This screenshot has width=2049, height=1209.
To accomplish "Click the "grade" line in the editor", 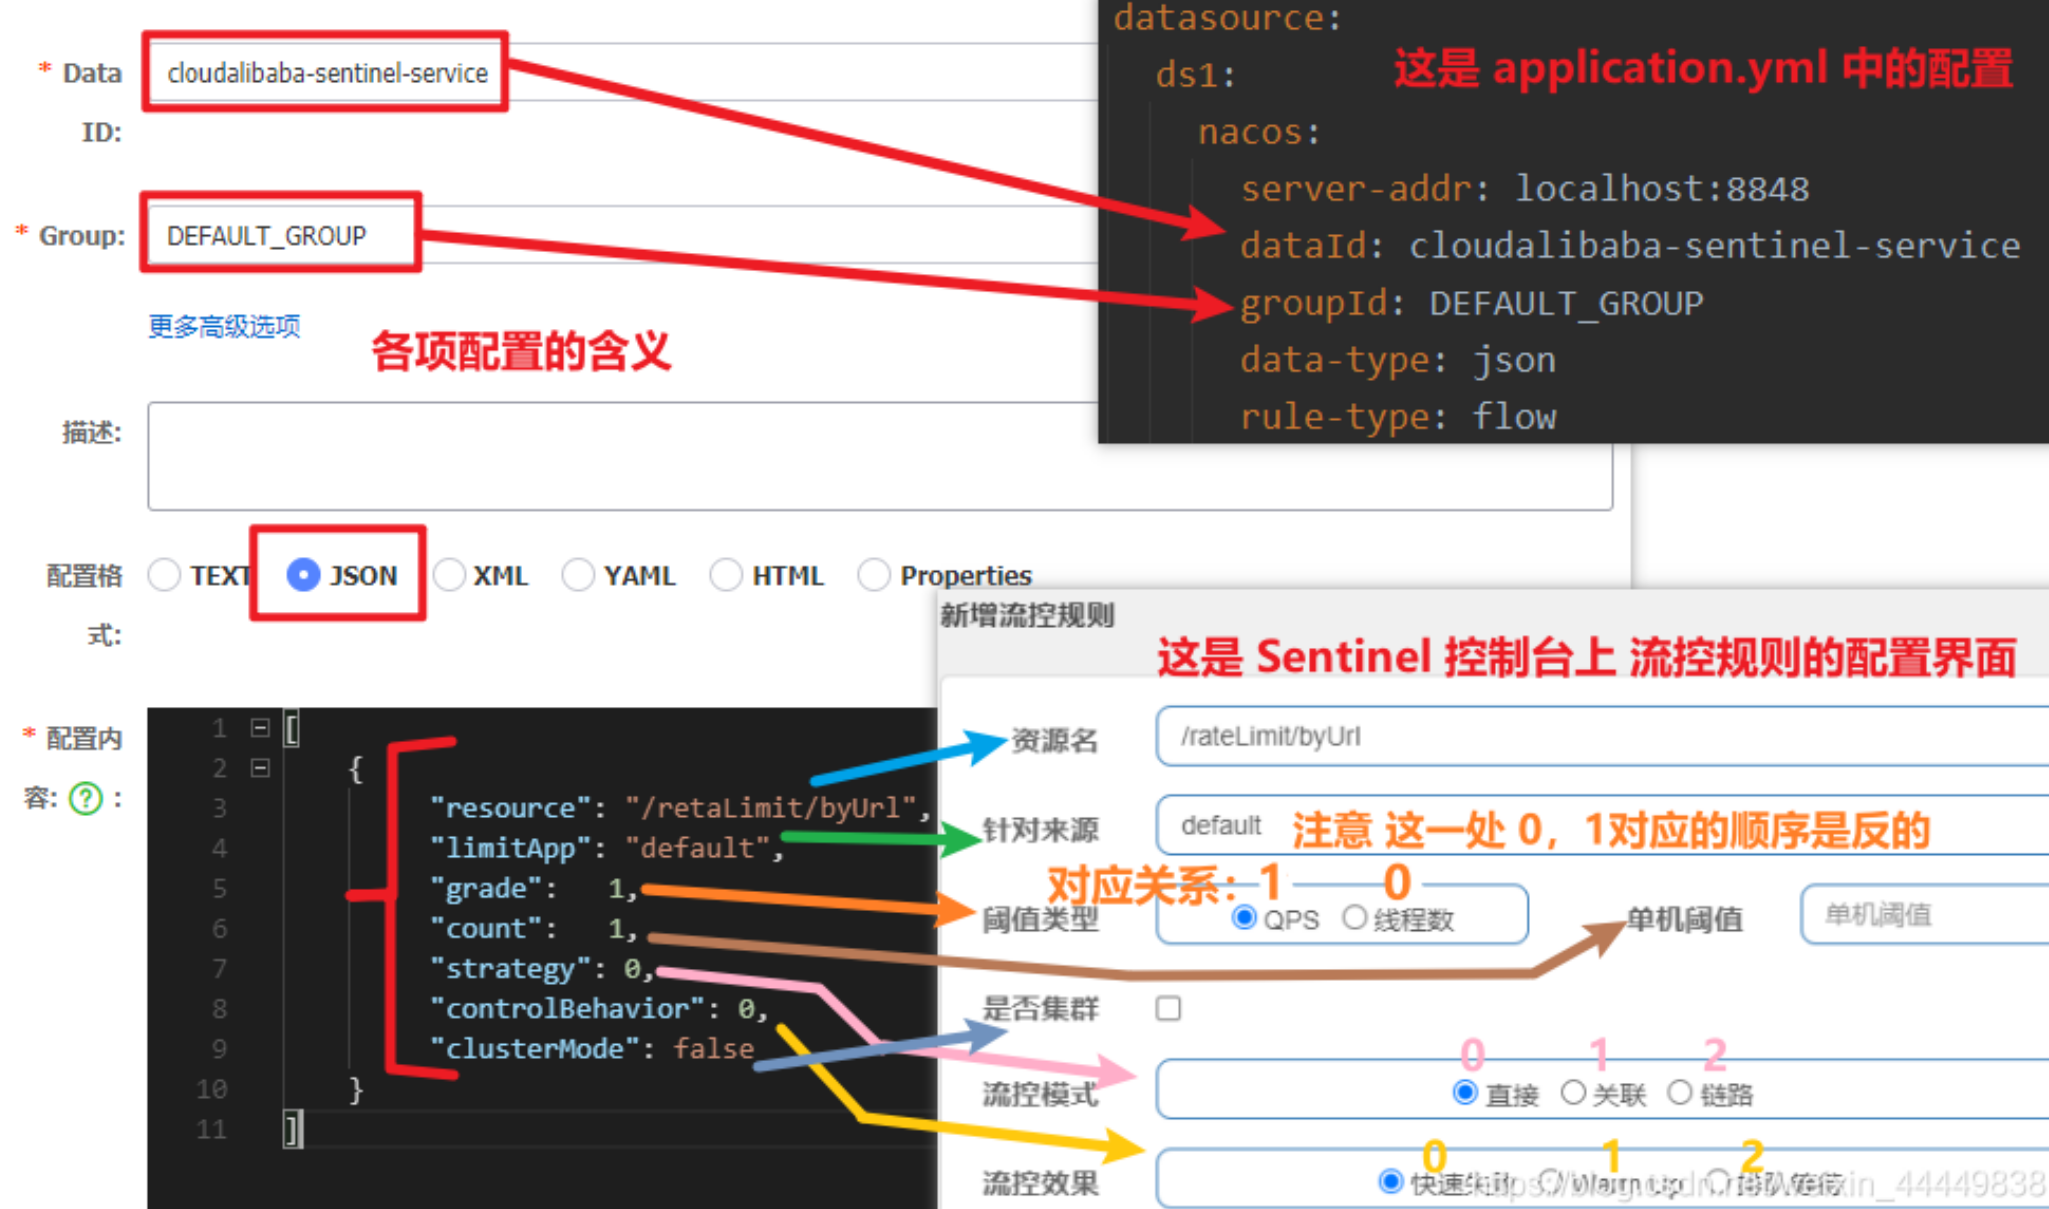I will [533, 888].
